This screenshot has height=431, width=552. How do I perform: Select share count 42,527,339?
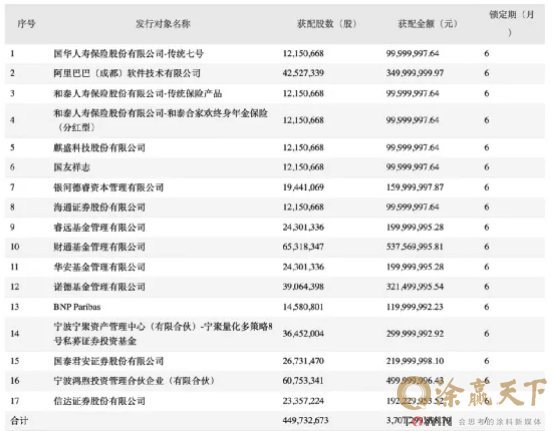[303, 73]
